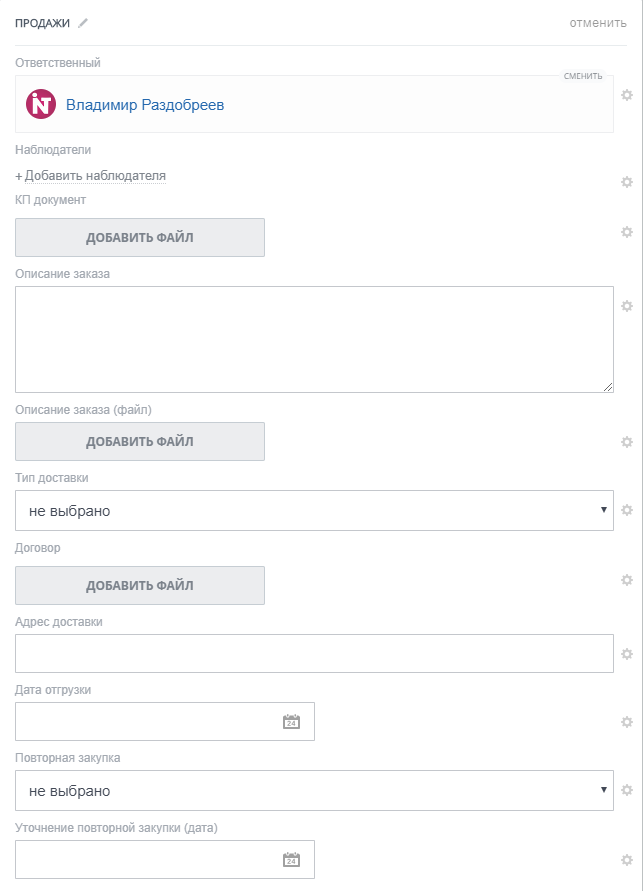Expand the Тип доставки dropdown
Image resolution: width=643 pixels, height=891 pixels.
click(x=314, y=511)
